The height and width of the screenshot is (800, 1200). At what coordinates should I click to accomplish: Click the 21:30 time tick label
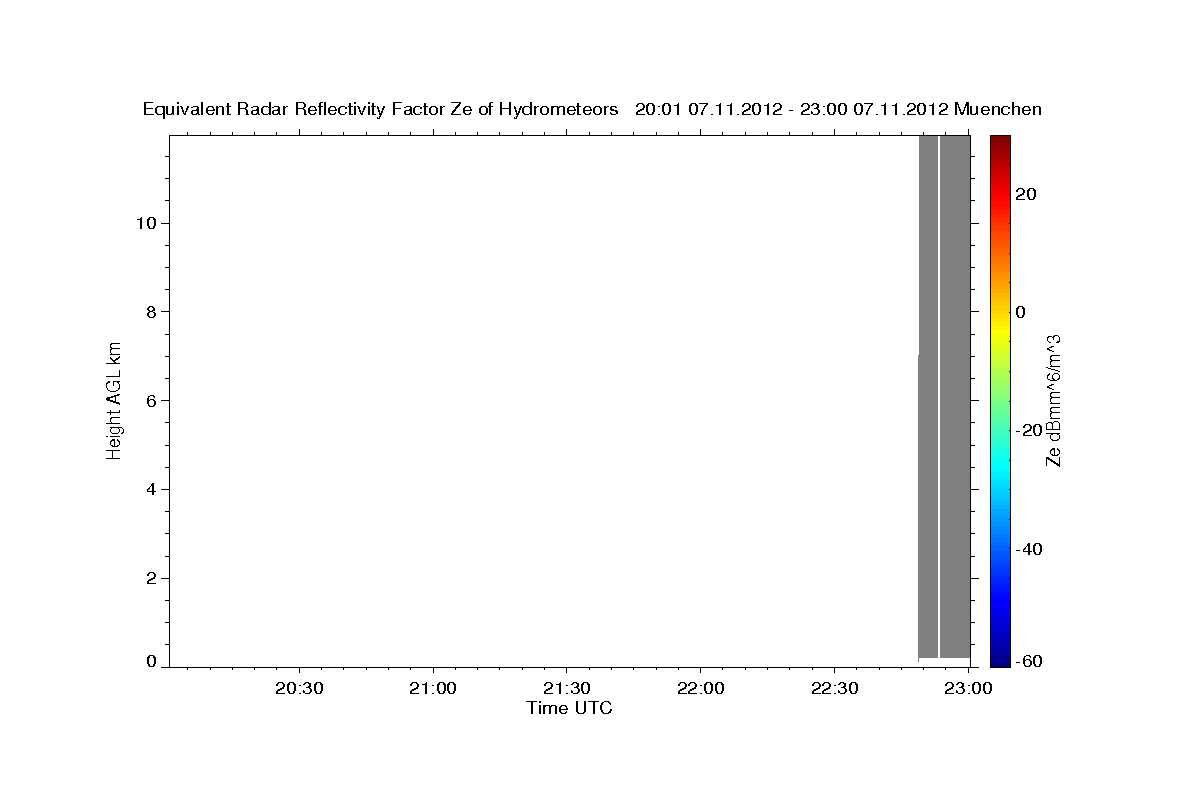point(567,689)
